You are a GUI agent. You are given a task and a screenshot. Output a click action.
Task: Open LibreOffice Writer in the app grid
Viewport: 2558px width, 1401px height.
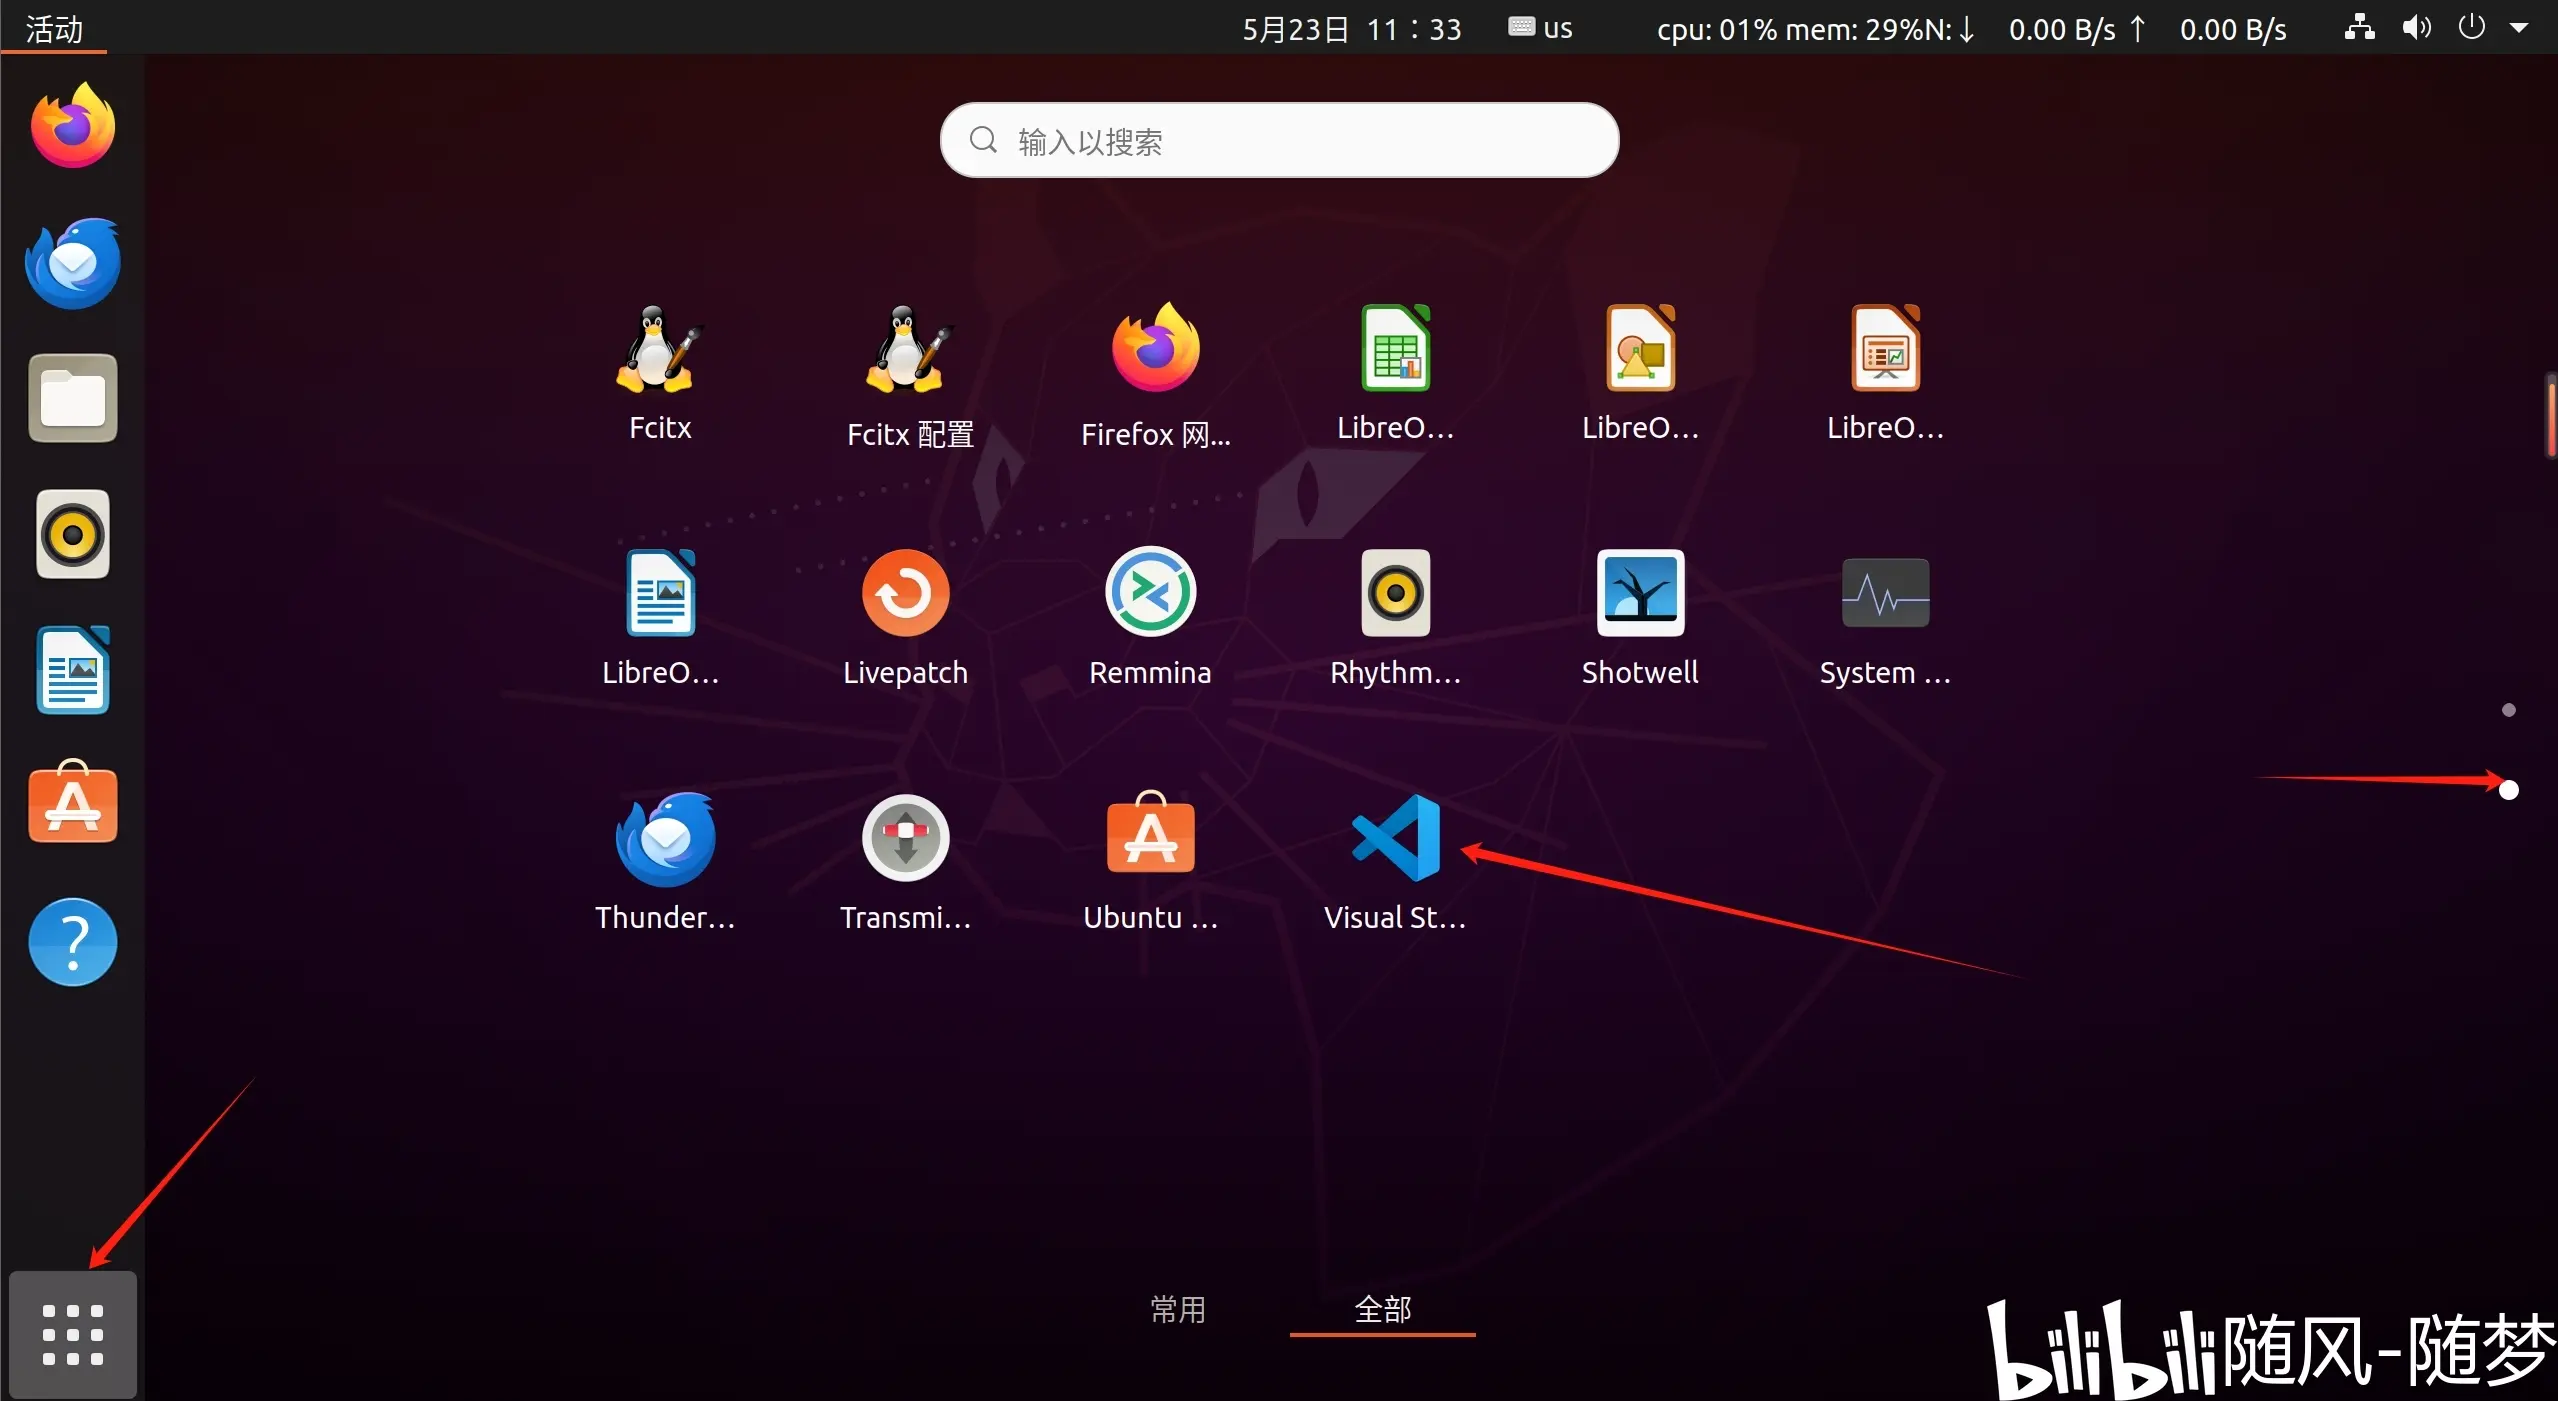pyautogui.click(x=660, y=618)
